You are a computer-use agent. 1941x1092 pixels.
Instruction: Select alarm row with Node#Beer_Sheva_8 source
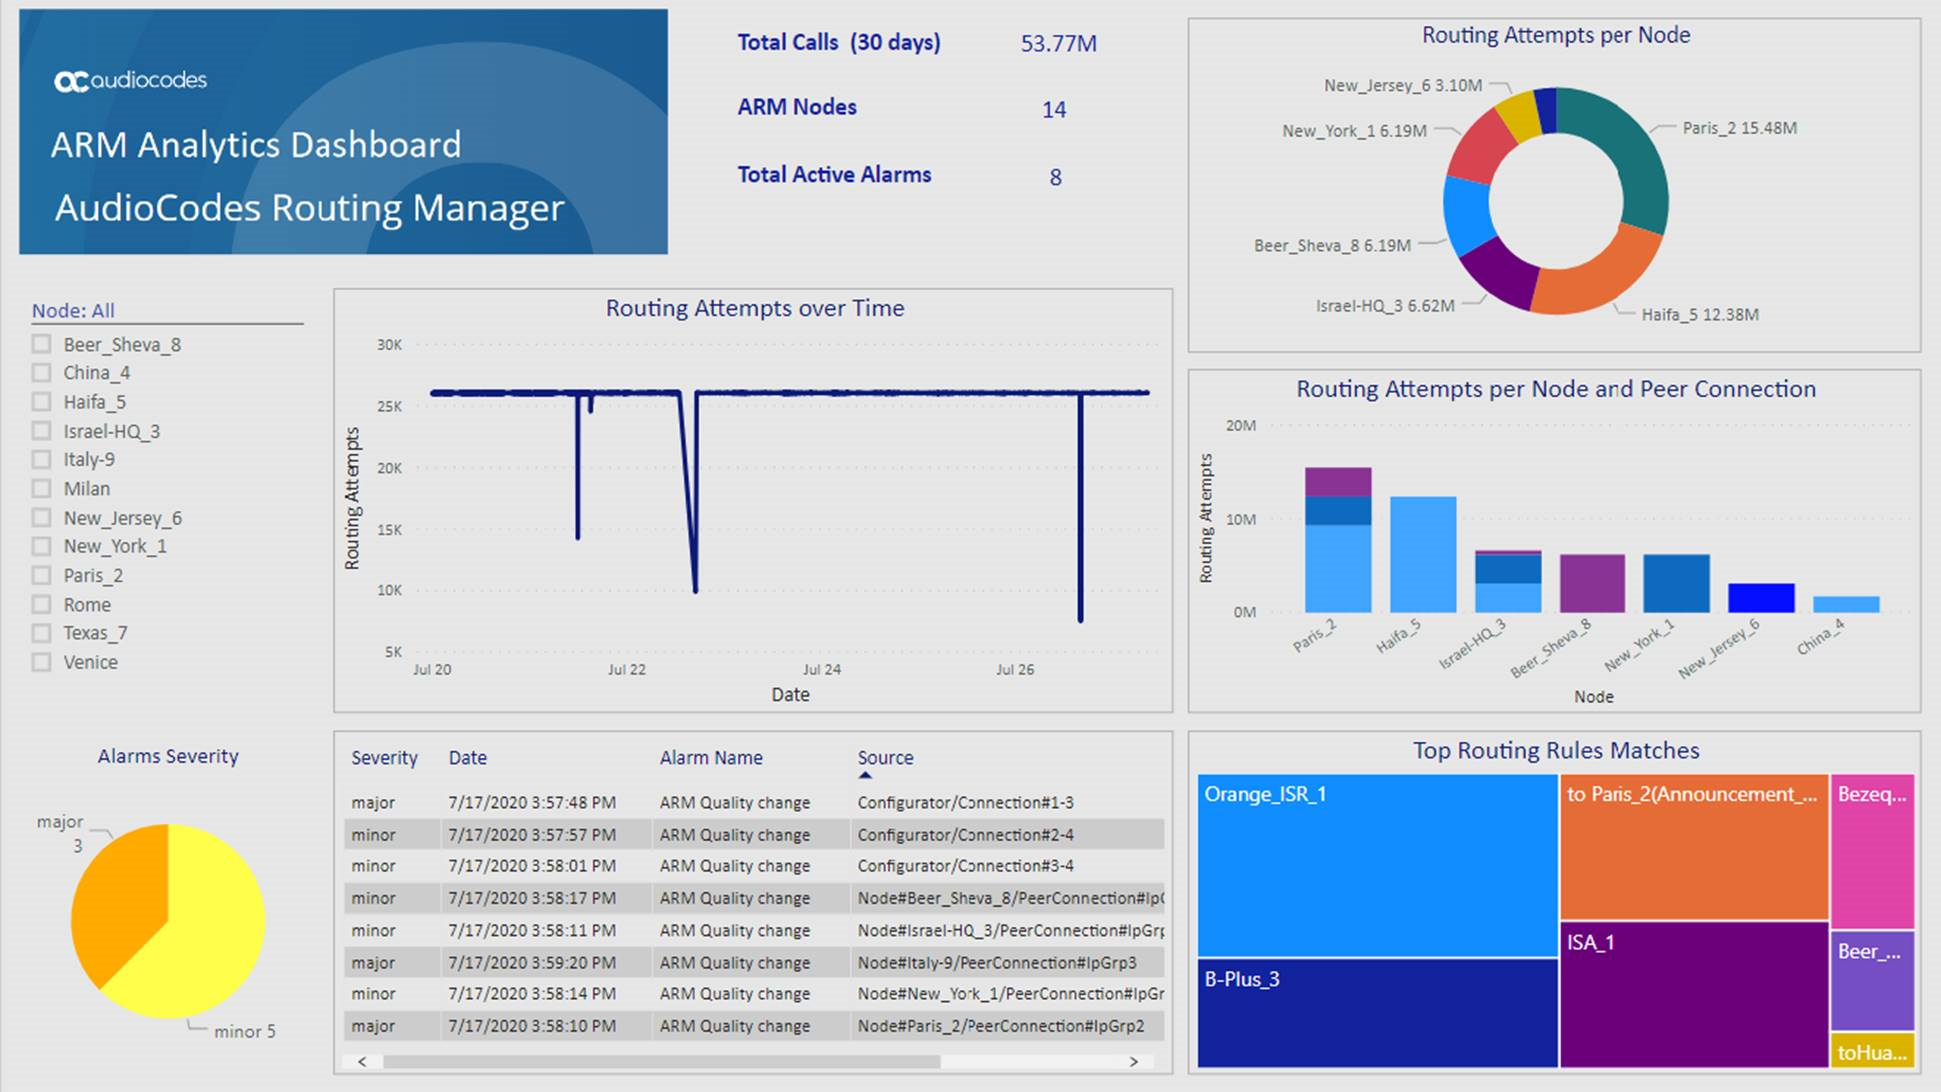point(754,898)
